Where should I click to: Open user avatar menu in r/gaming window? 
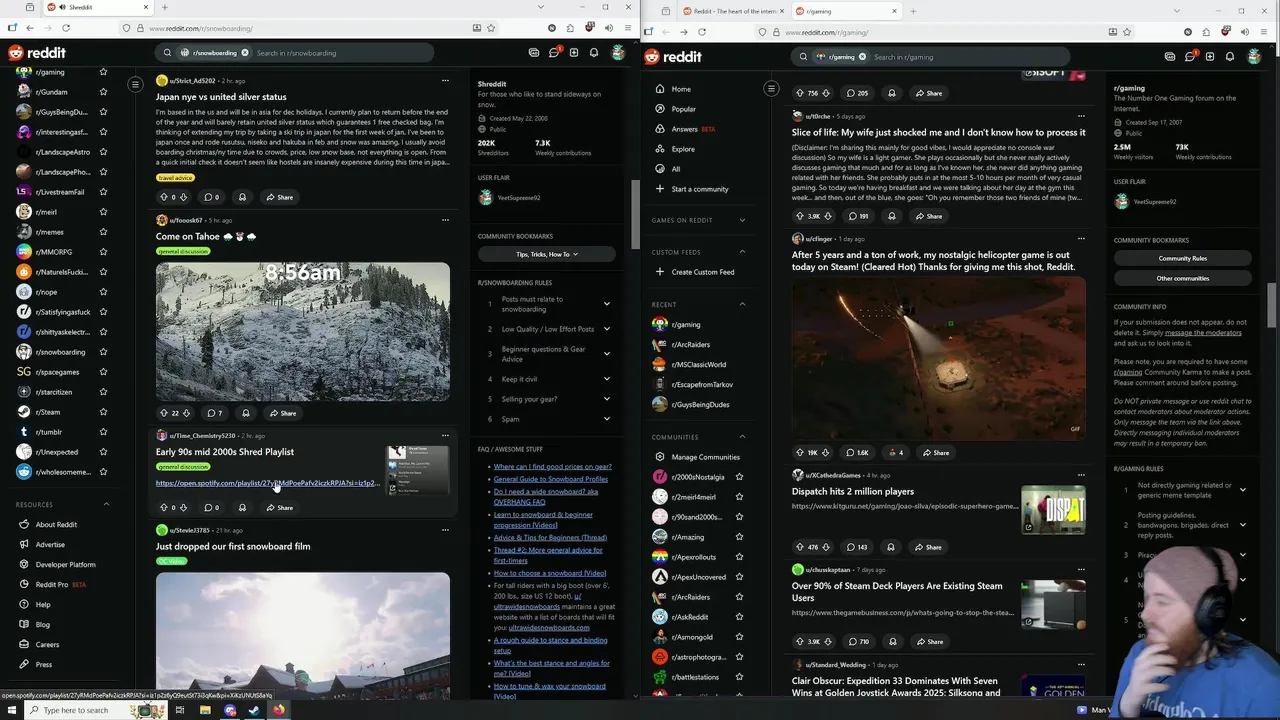(x=1254, y=57)
